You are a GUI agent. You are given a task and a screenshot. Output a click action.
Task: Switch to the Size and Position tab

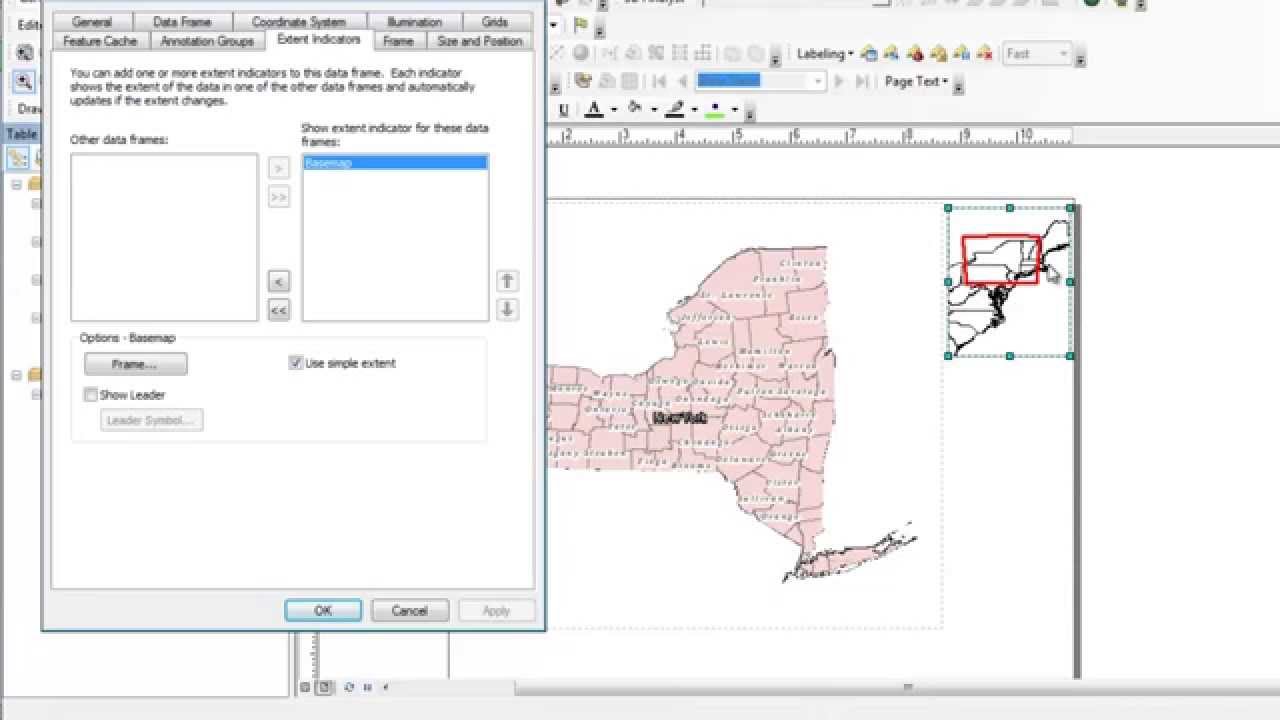coord(480,41)
